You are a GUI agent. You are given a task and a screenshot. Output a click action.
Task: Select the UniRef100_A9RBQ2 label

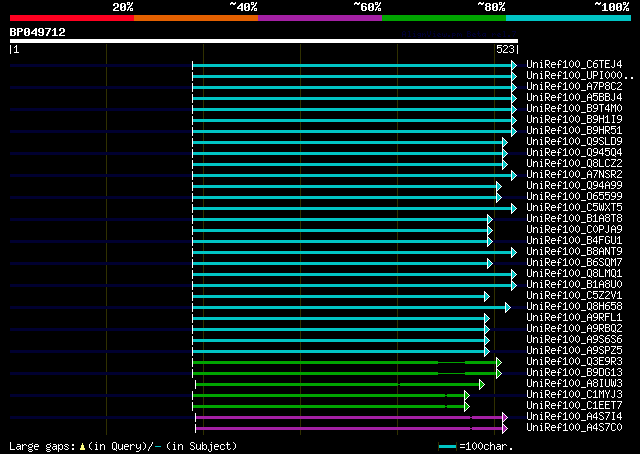point(574,329)
